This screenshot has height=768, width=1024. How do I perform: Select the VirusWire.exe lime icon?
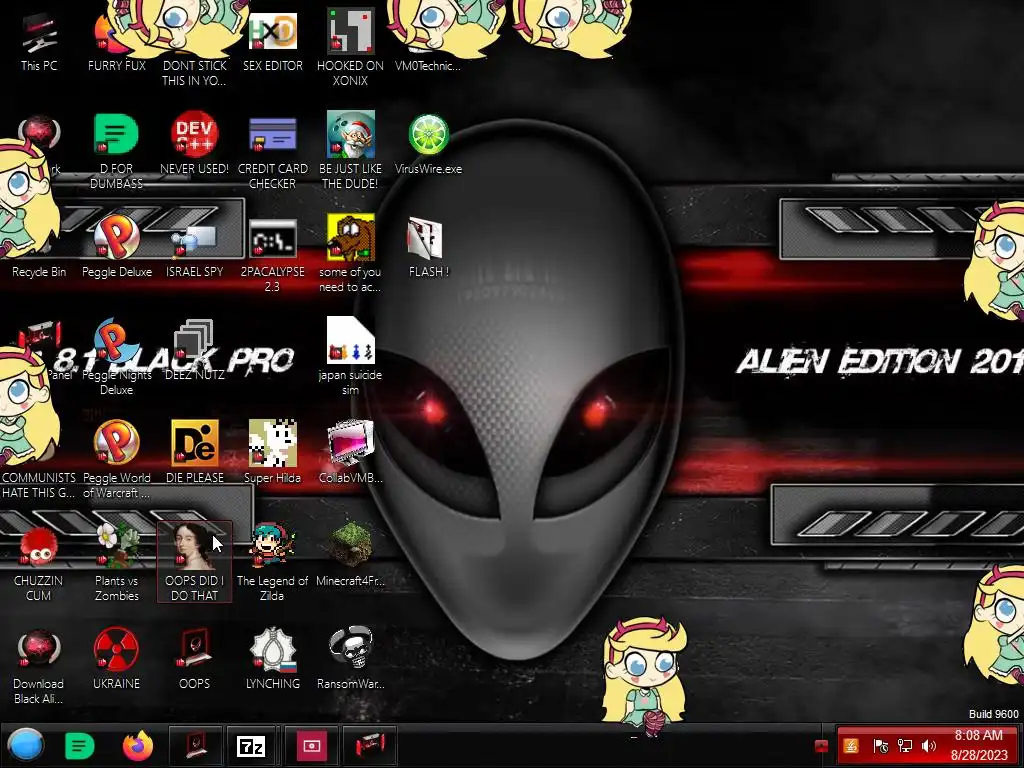pos(428,145)
